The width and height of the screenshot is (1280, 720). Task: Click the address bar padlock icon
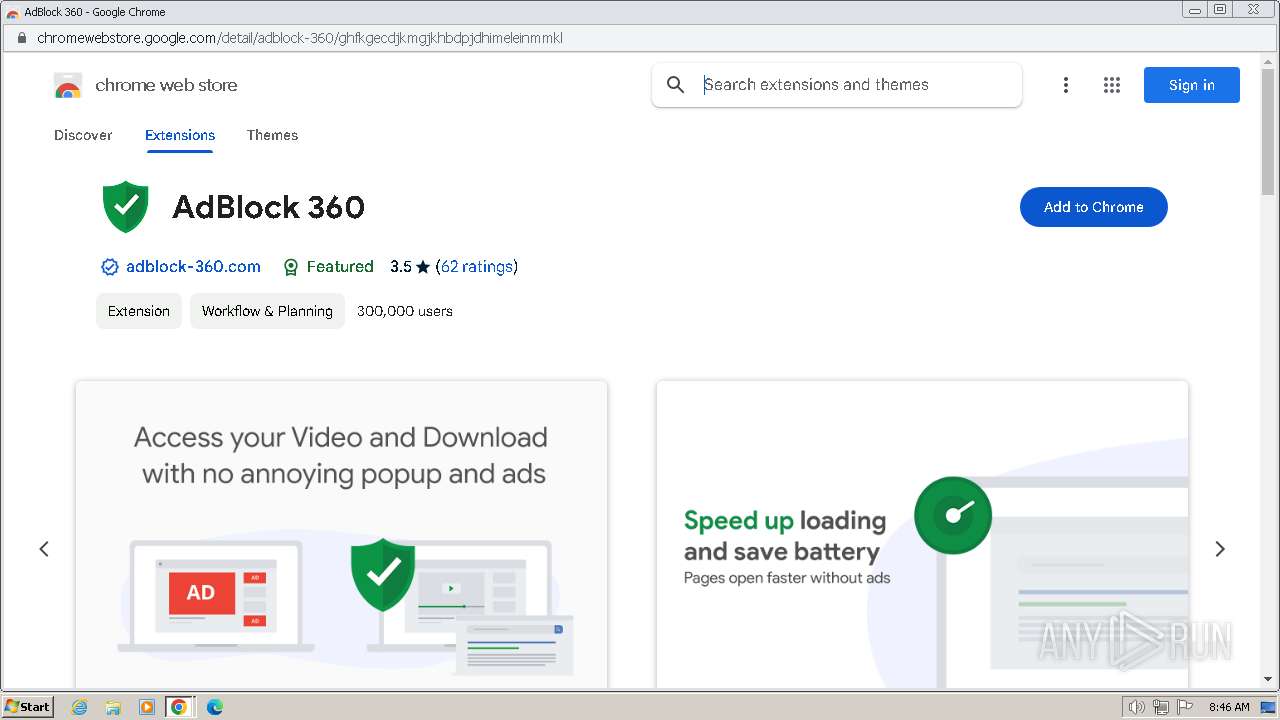pyautogui.click(x=21, y=38)
